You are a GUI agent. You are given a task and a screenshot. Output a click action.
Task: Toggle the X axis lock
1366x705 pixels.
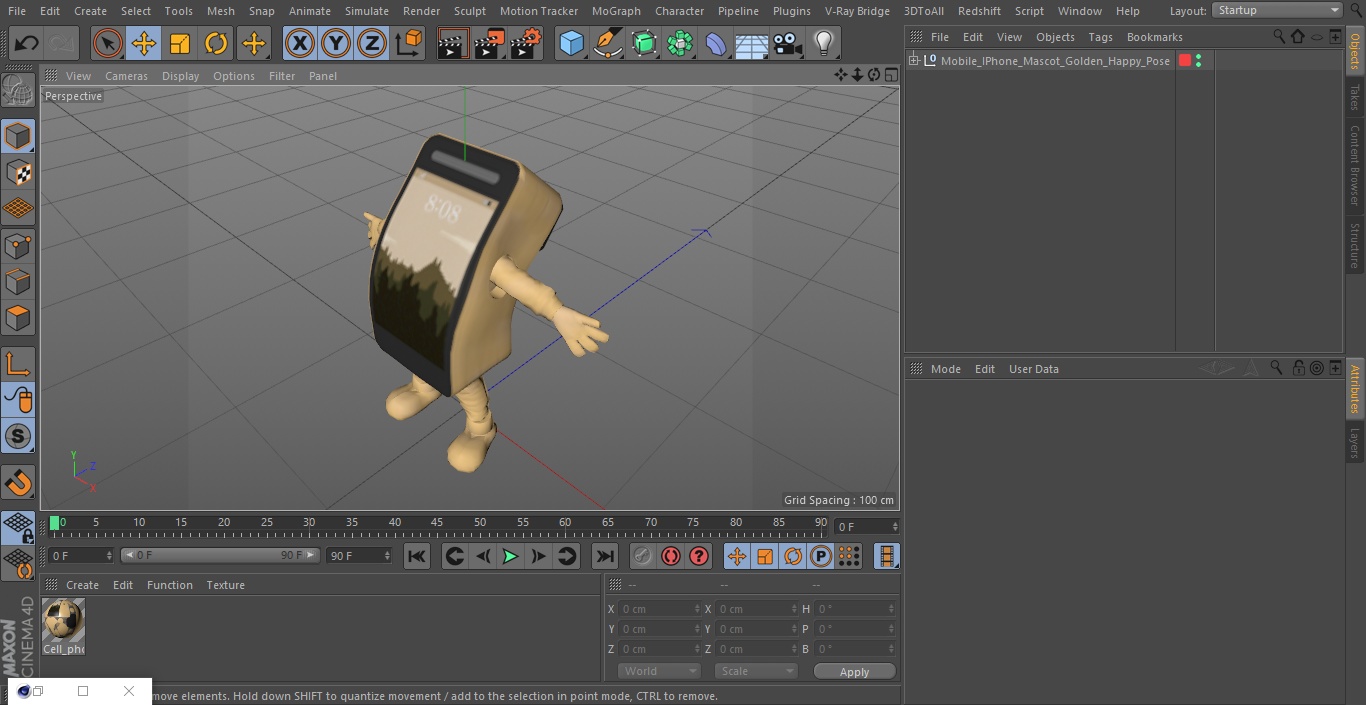click(300, 43)
